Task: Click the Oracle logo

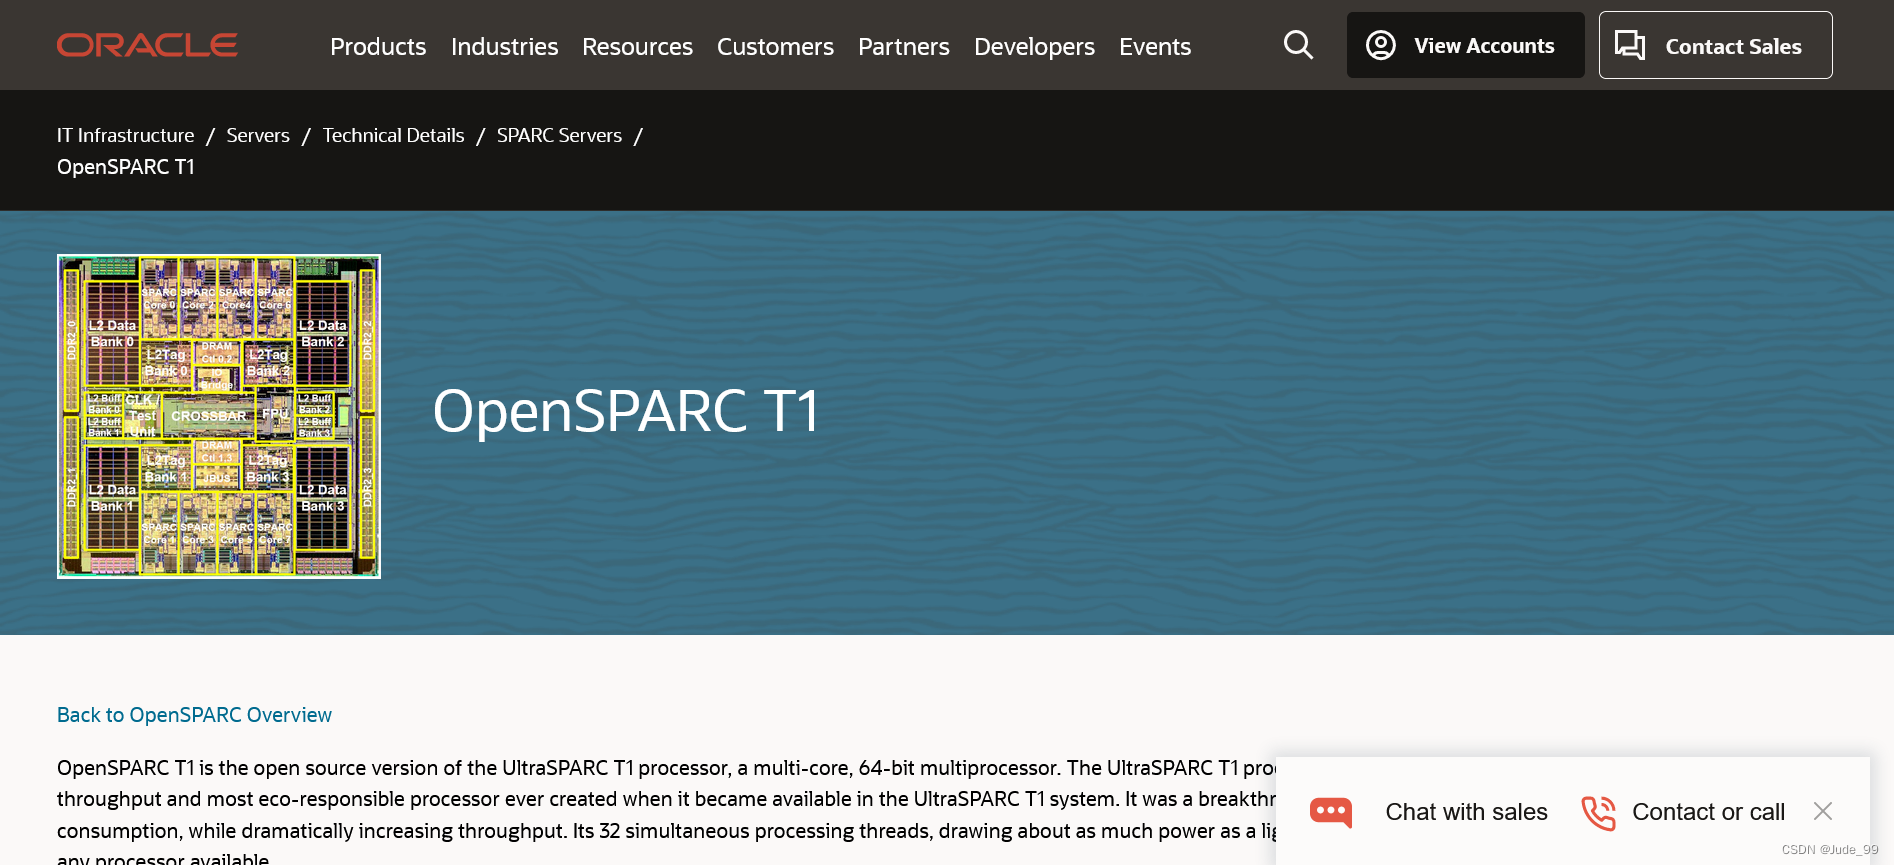Action: (x=147, y=45)
